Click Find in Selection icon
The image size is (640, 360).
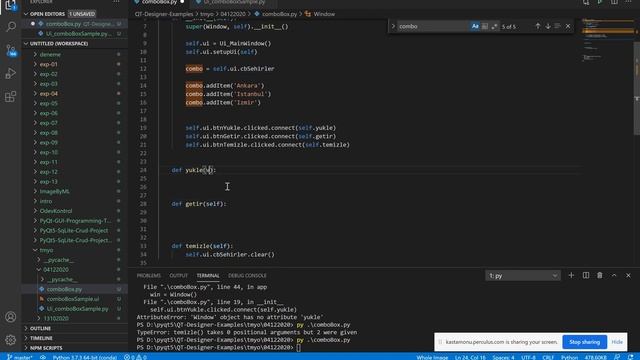click(x=558, y=26)
